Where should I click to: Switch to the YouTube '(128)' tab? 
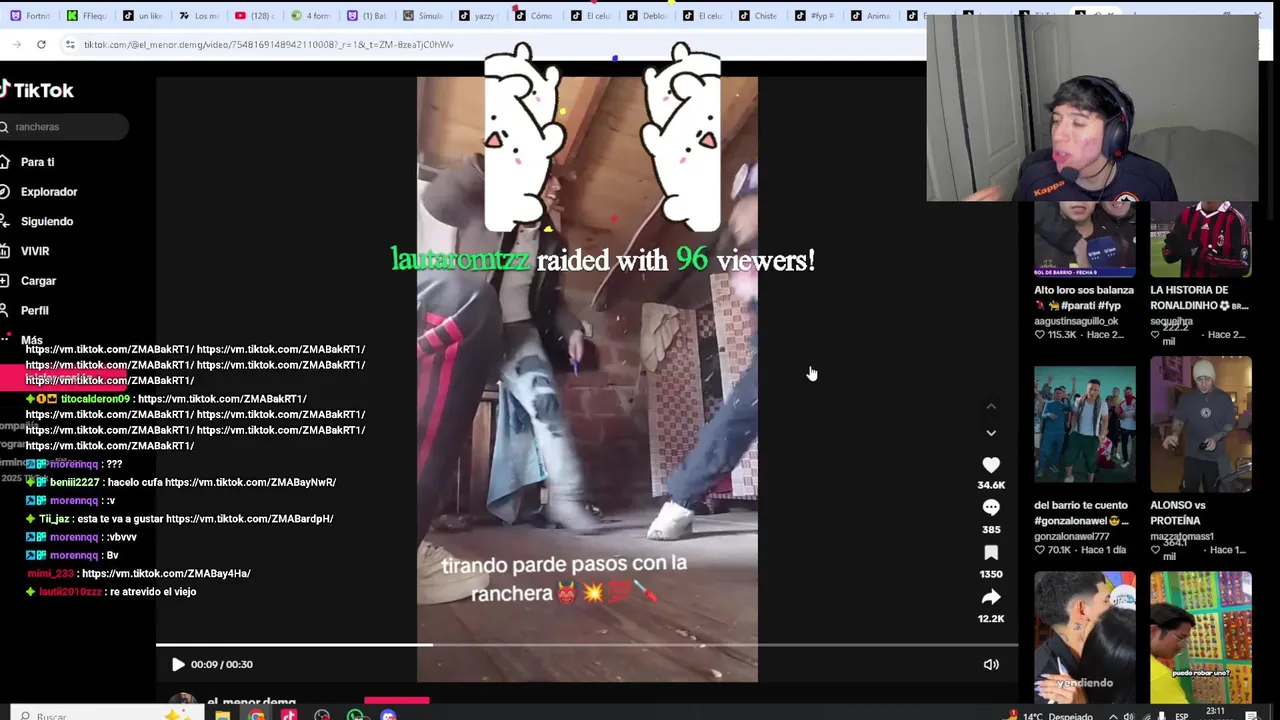255,16
